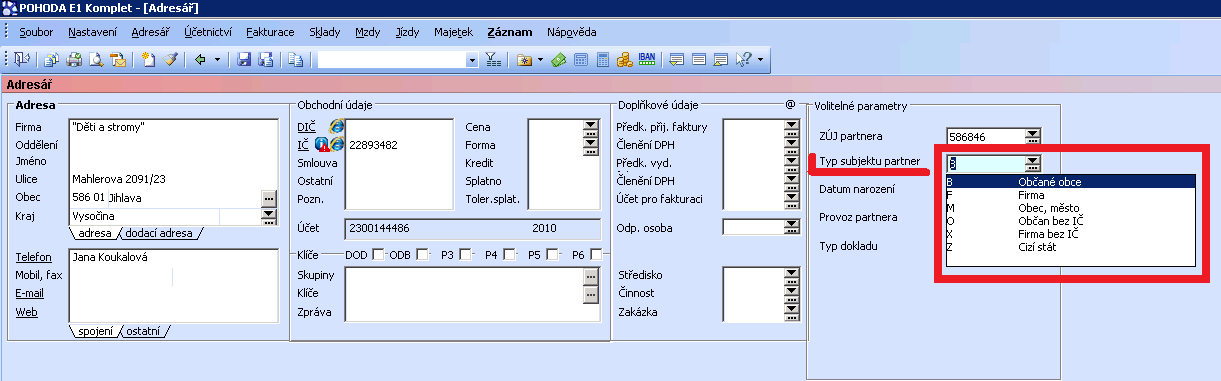
Task: Click the ellipsis button beside Obec
Action: coord(268,198)
